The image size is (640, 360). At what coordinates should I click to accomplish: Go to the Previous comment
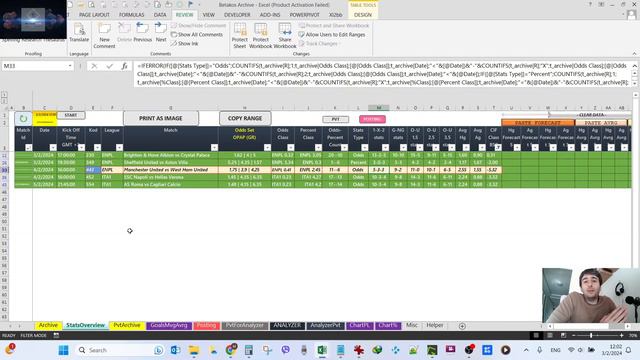pyautogui.click(x=142, y=33)
